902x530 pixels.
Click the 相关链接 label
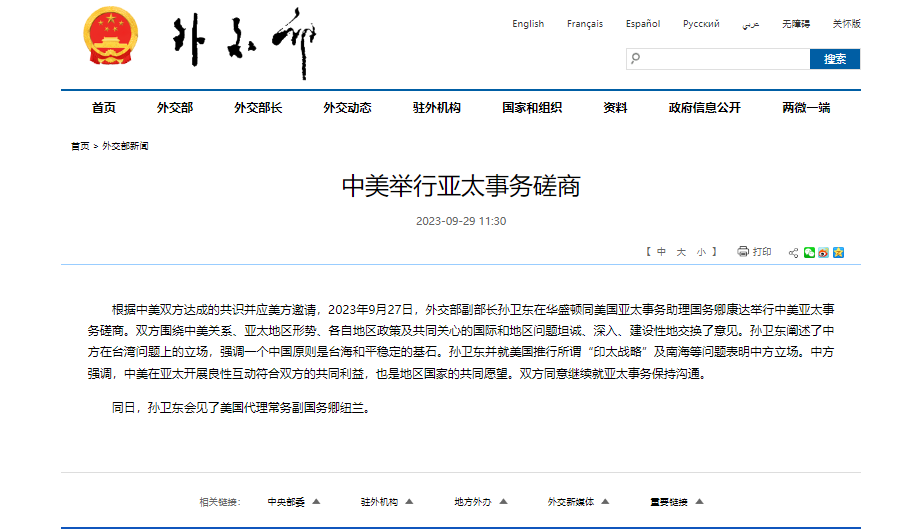[220, 502]
